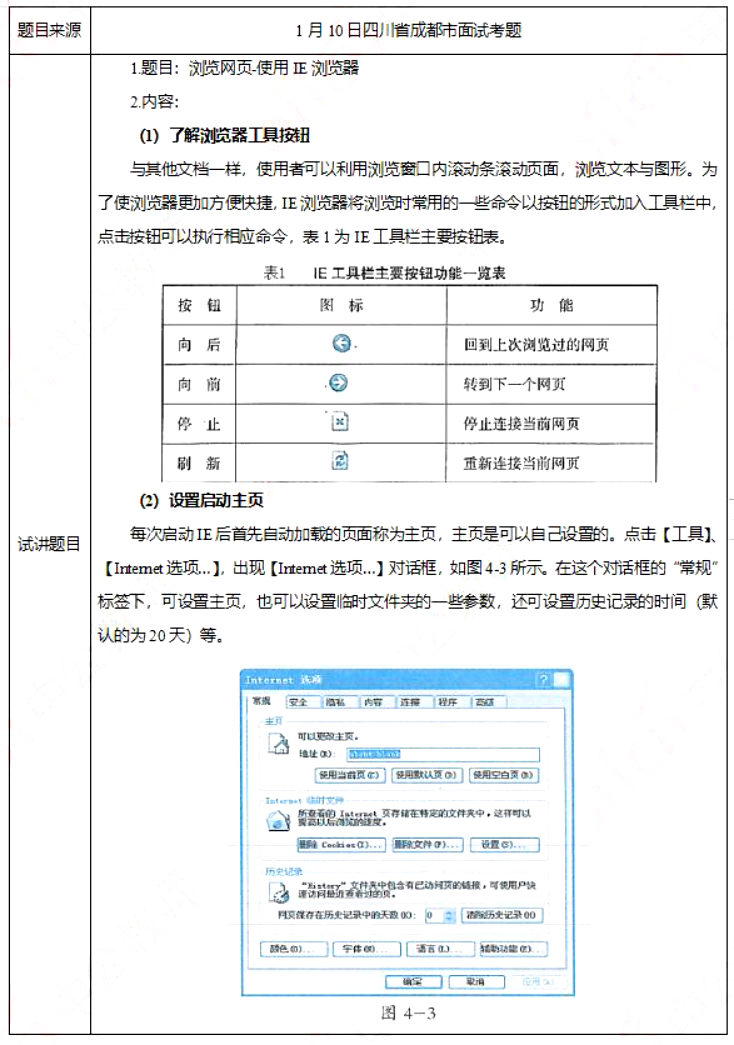Click the history days number field
This screenshot has width=734, height=1045.
[434, 916]
